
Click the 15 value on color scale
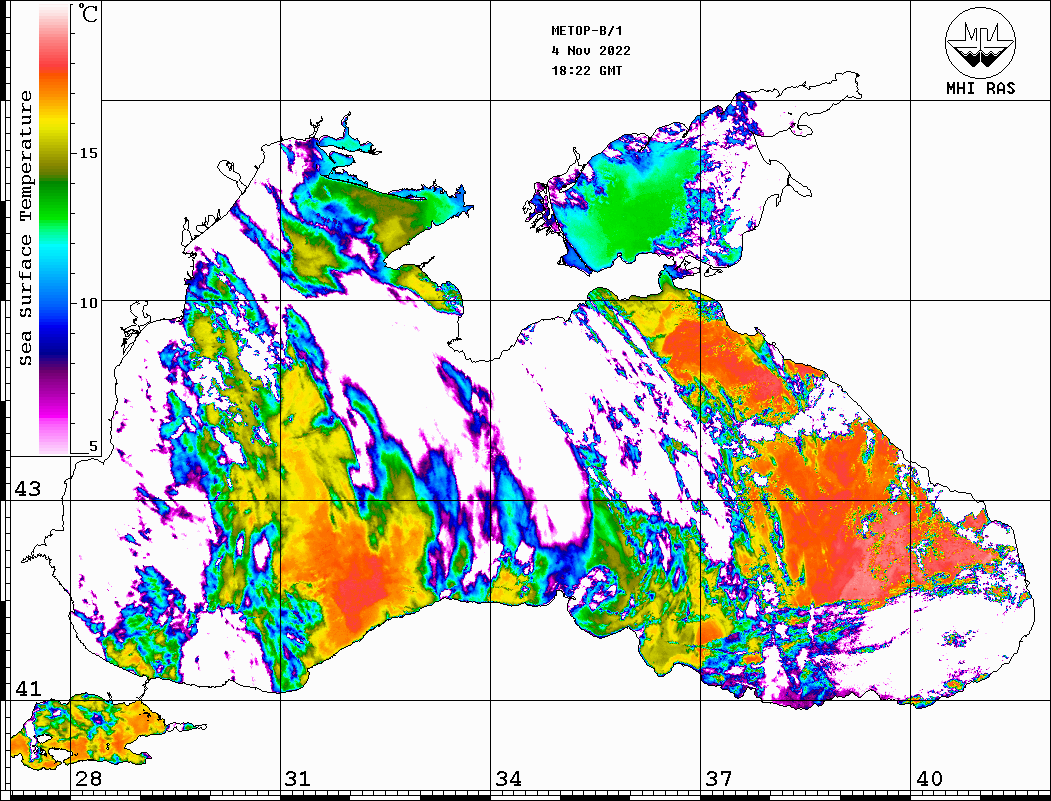point(88,153)
